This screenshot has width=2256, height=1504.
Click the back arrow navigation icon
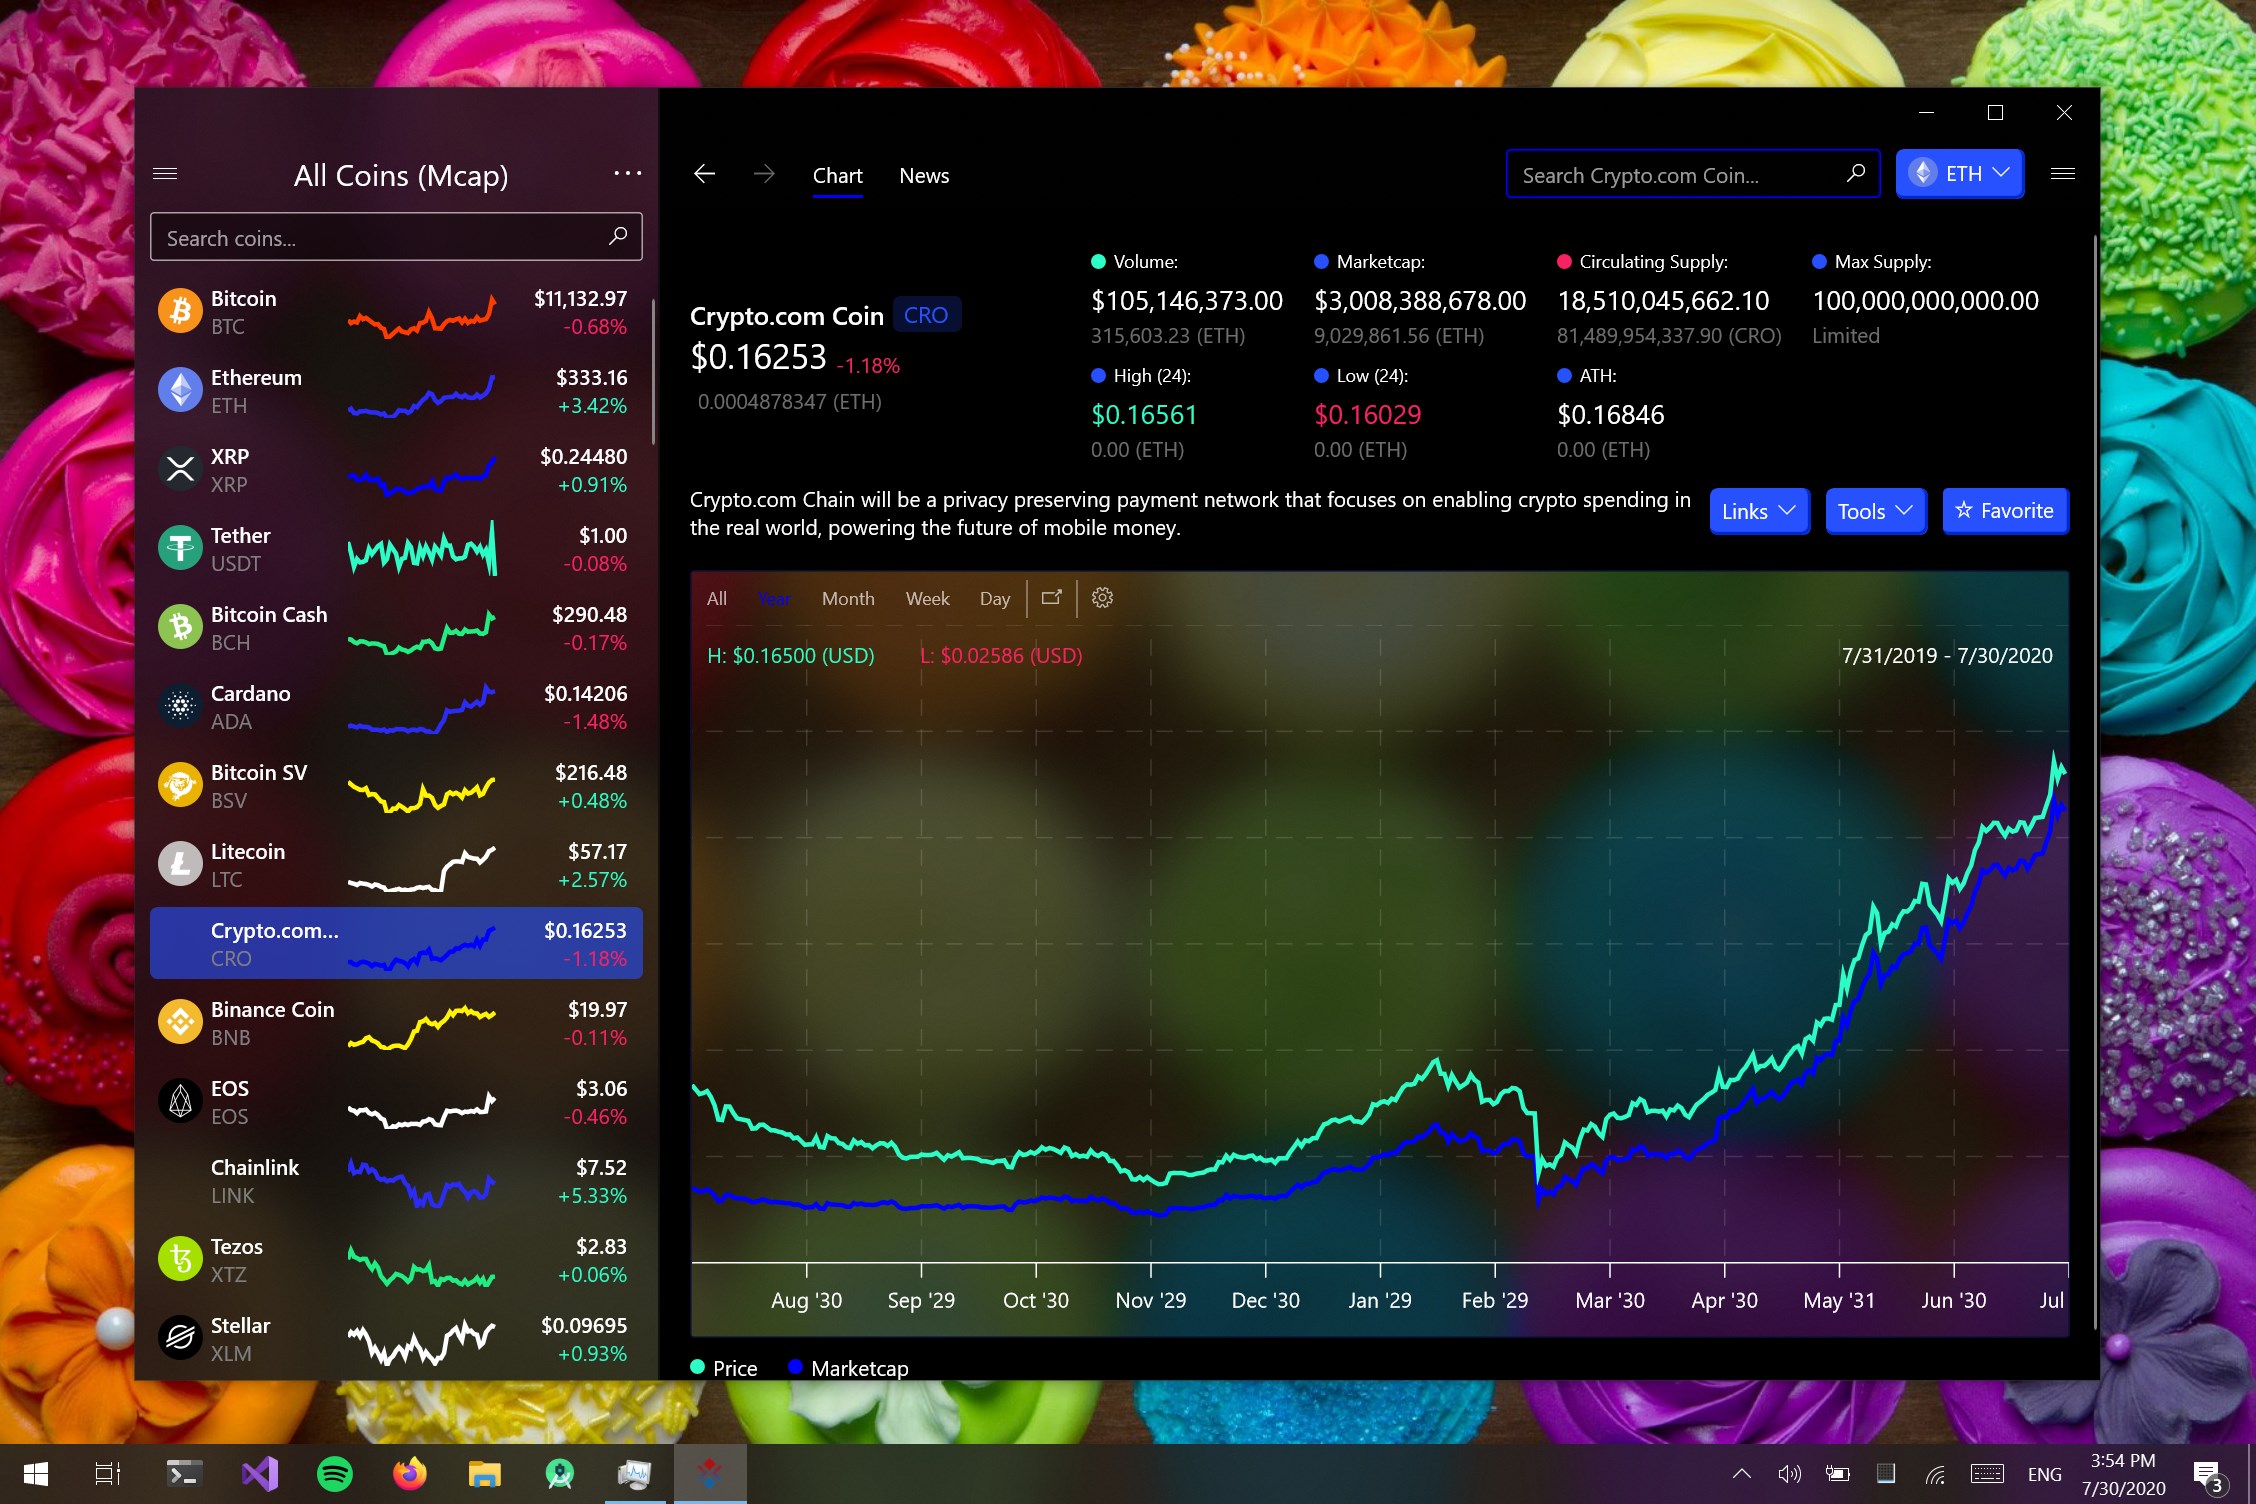704,174
